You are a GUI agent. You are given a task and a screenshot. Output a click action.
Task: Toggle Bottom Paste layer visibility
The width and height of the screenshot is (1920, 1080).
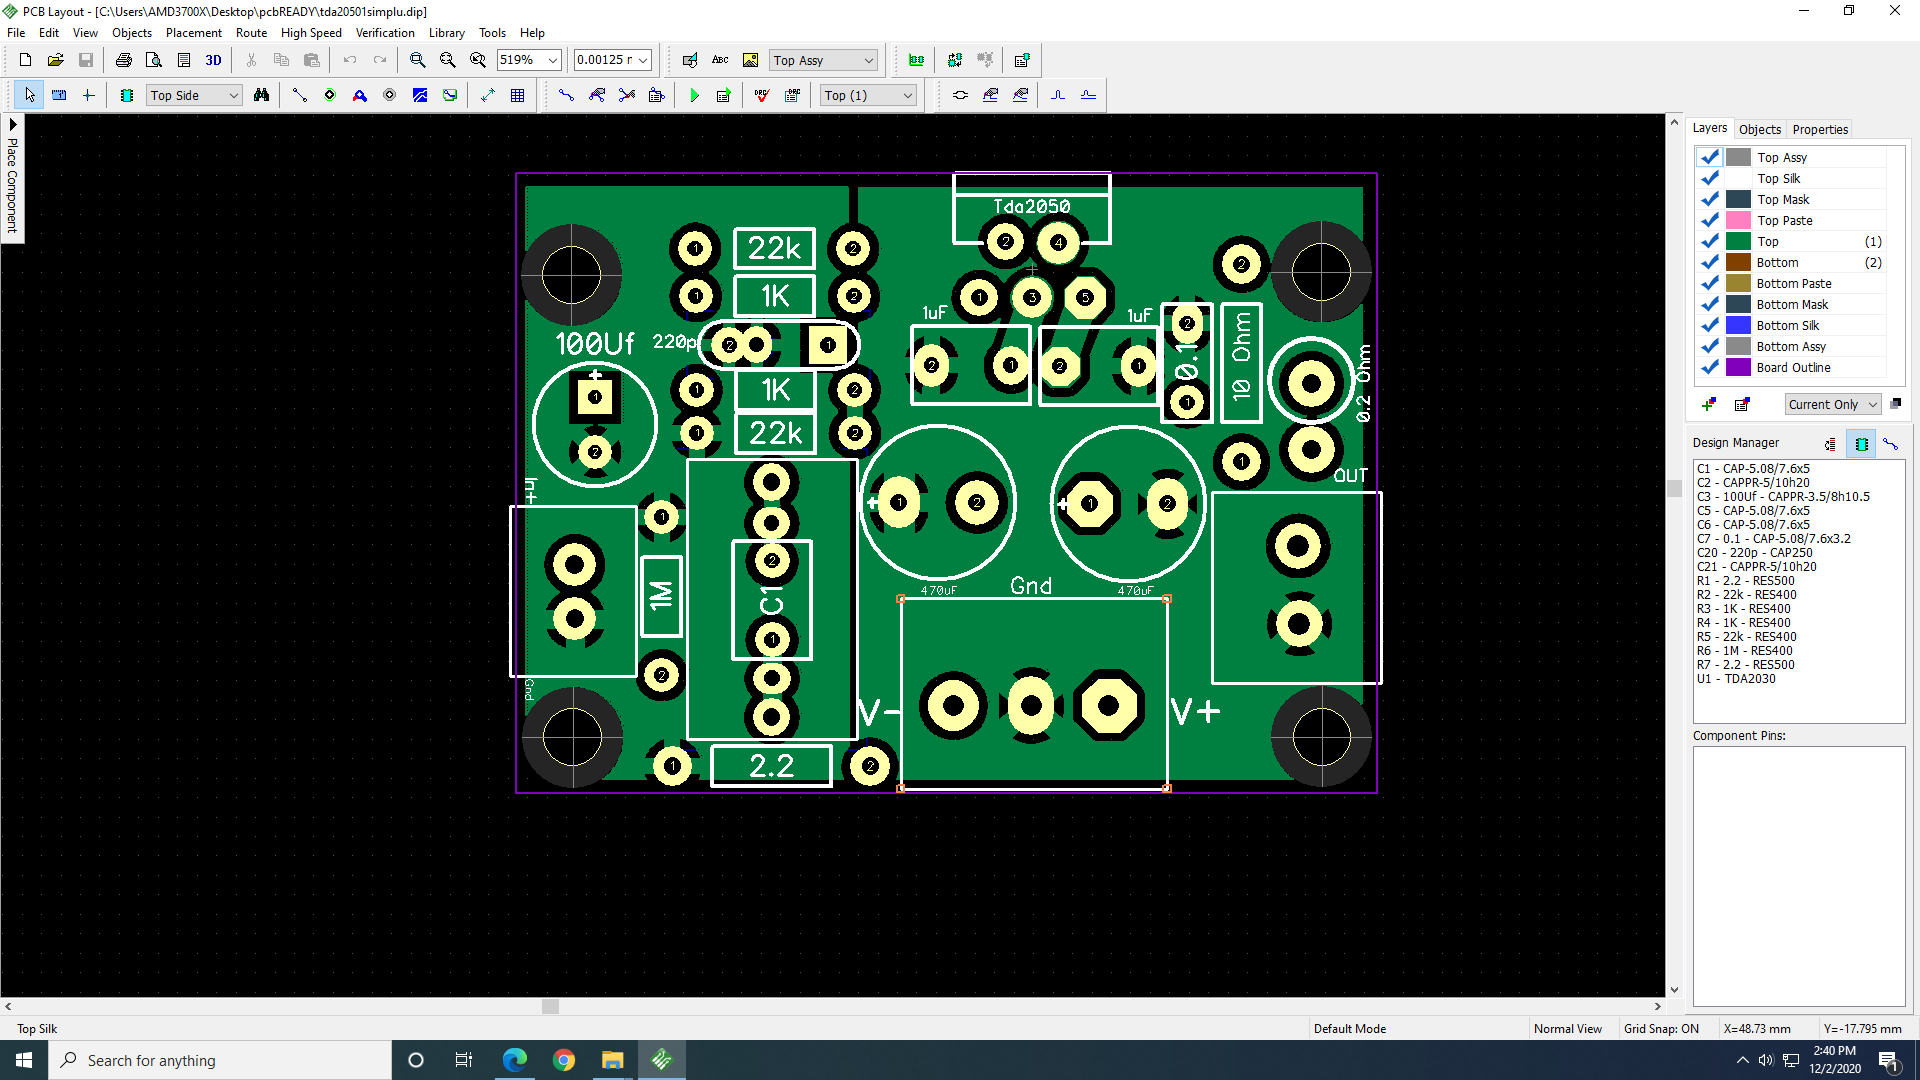[1710, 283]
